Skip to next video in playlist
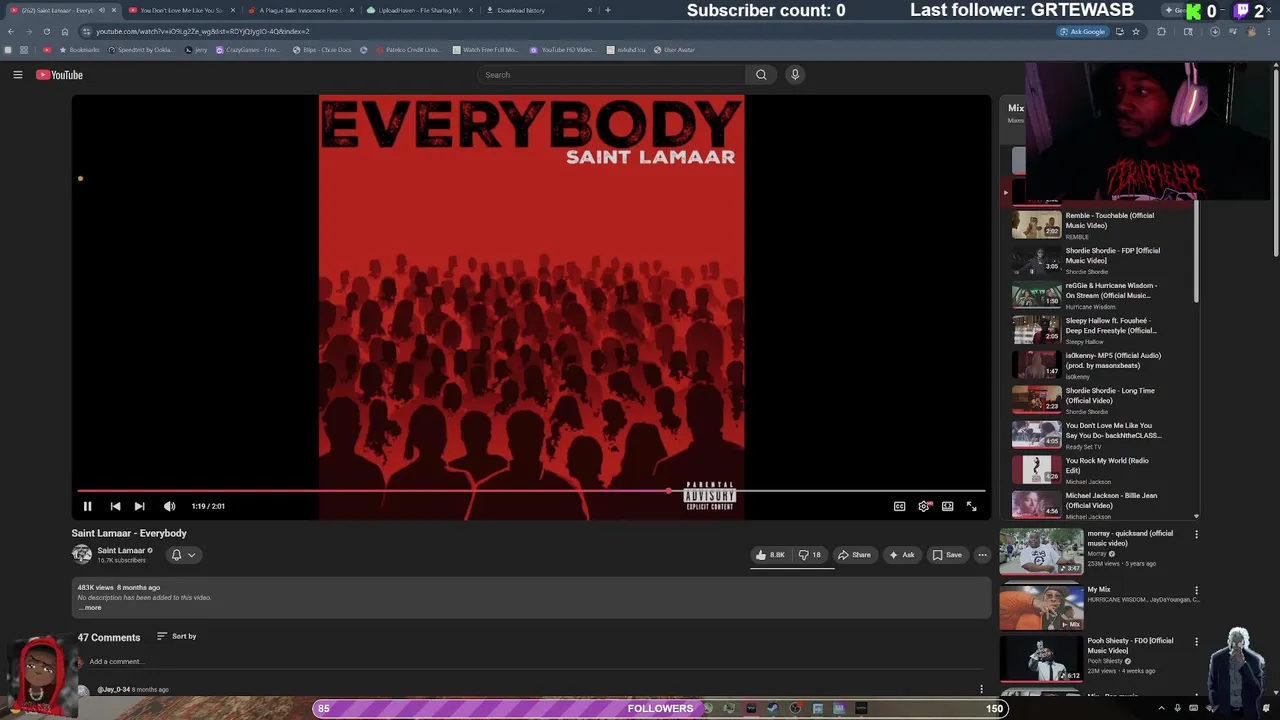1280x720 pixels. [139, 506]
